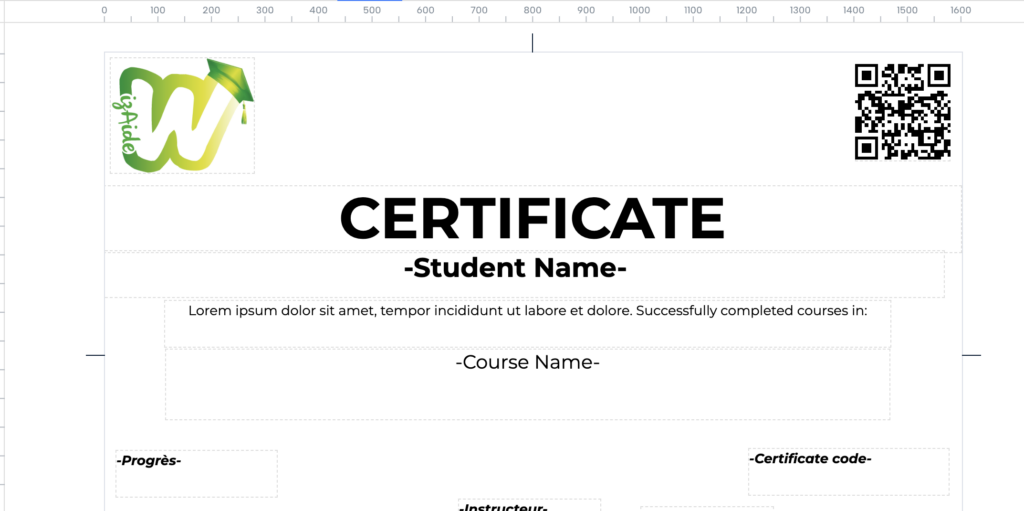Select the QR code image

902,111
